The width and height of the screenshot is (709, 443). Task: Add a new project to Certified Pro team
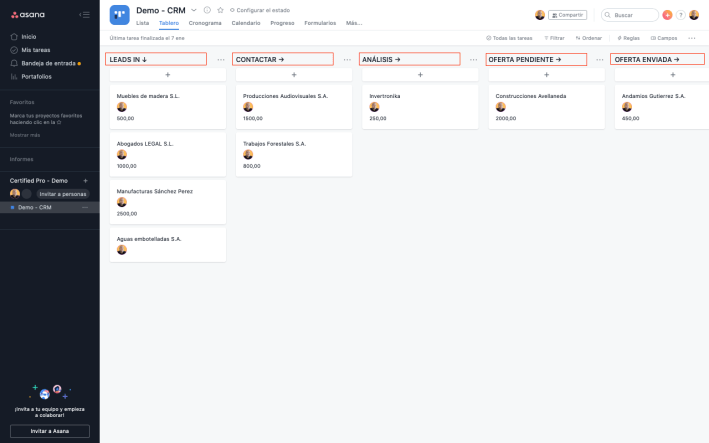85,180
